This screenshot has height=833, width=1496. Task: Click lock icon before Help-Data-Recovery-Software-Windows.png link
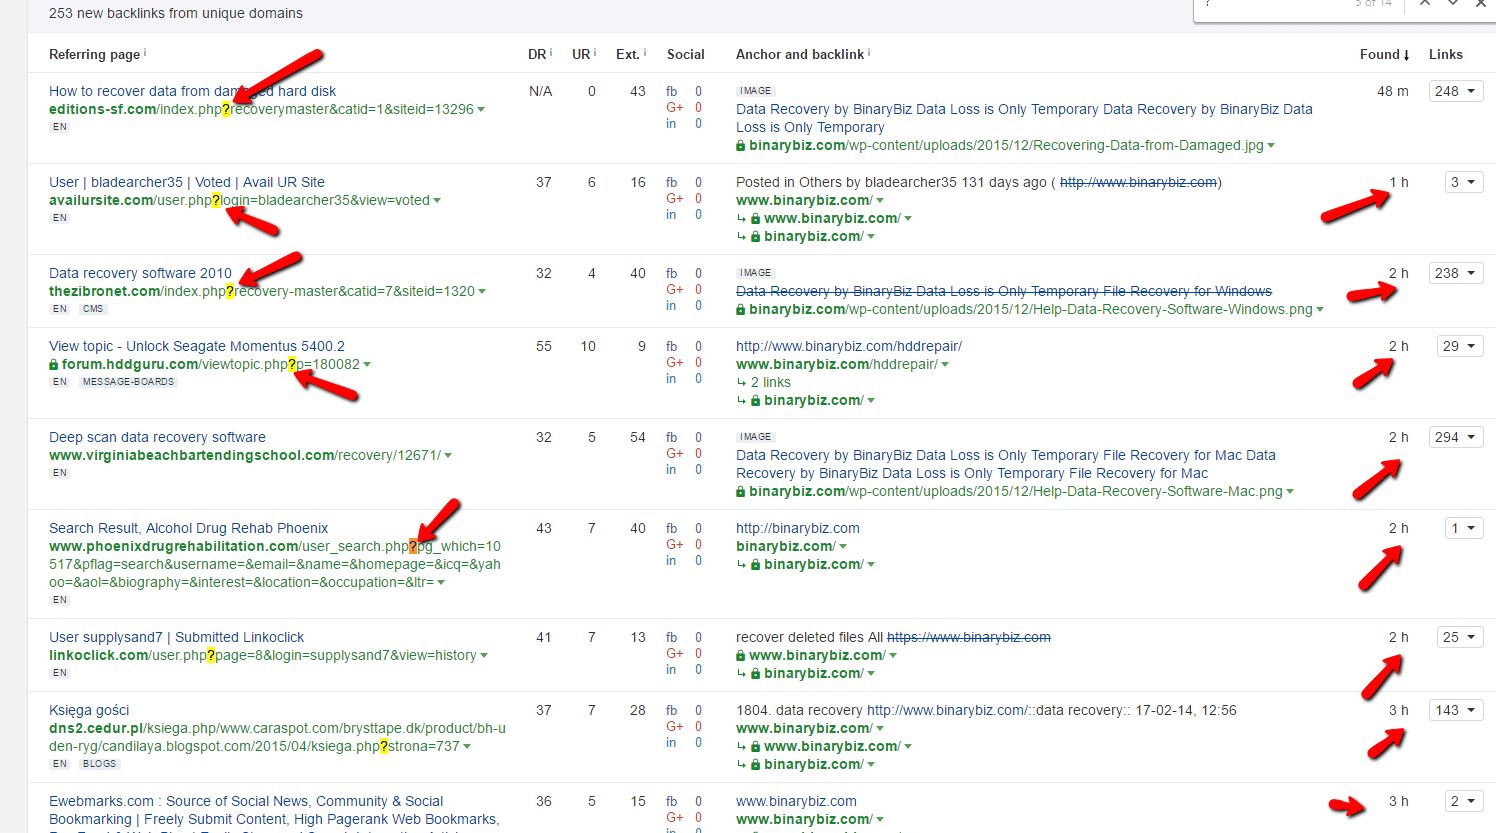click(741, 310)
